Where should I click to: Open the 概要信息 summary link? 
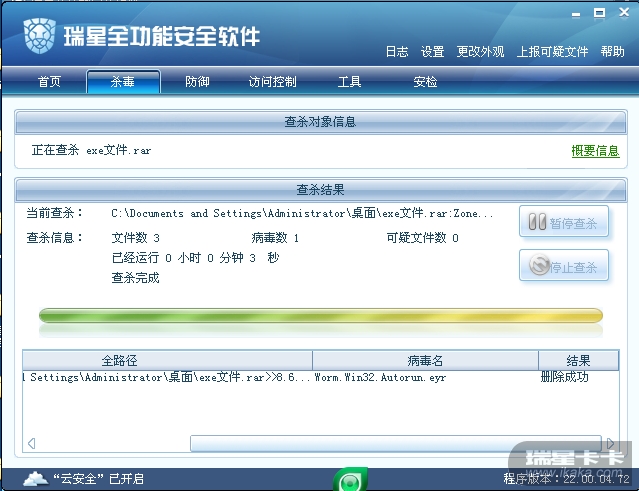click(x=595, y=151)
